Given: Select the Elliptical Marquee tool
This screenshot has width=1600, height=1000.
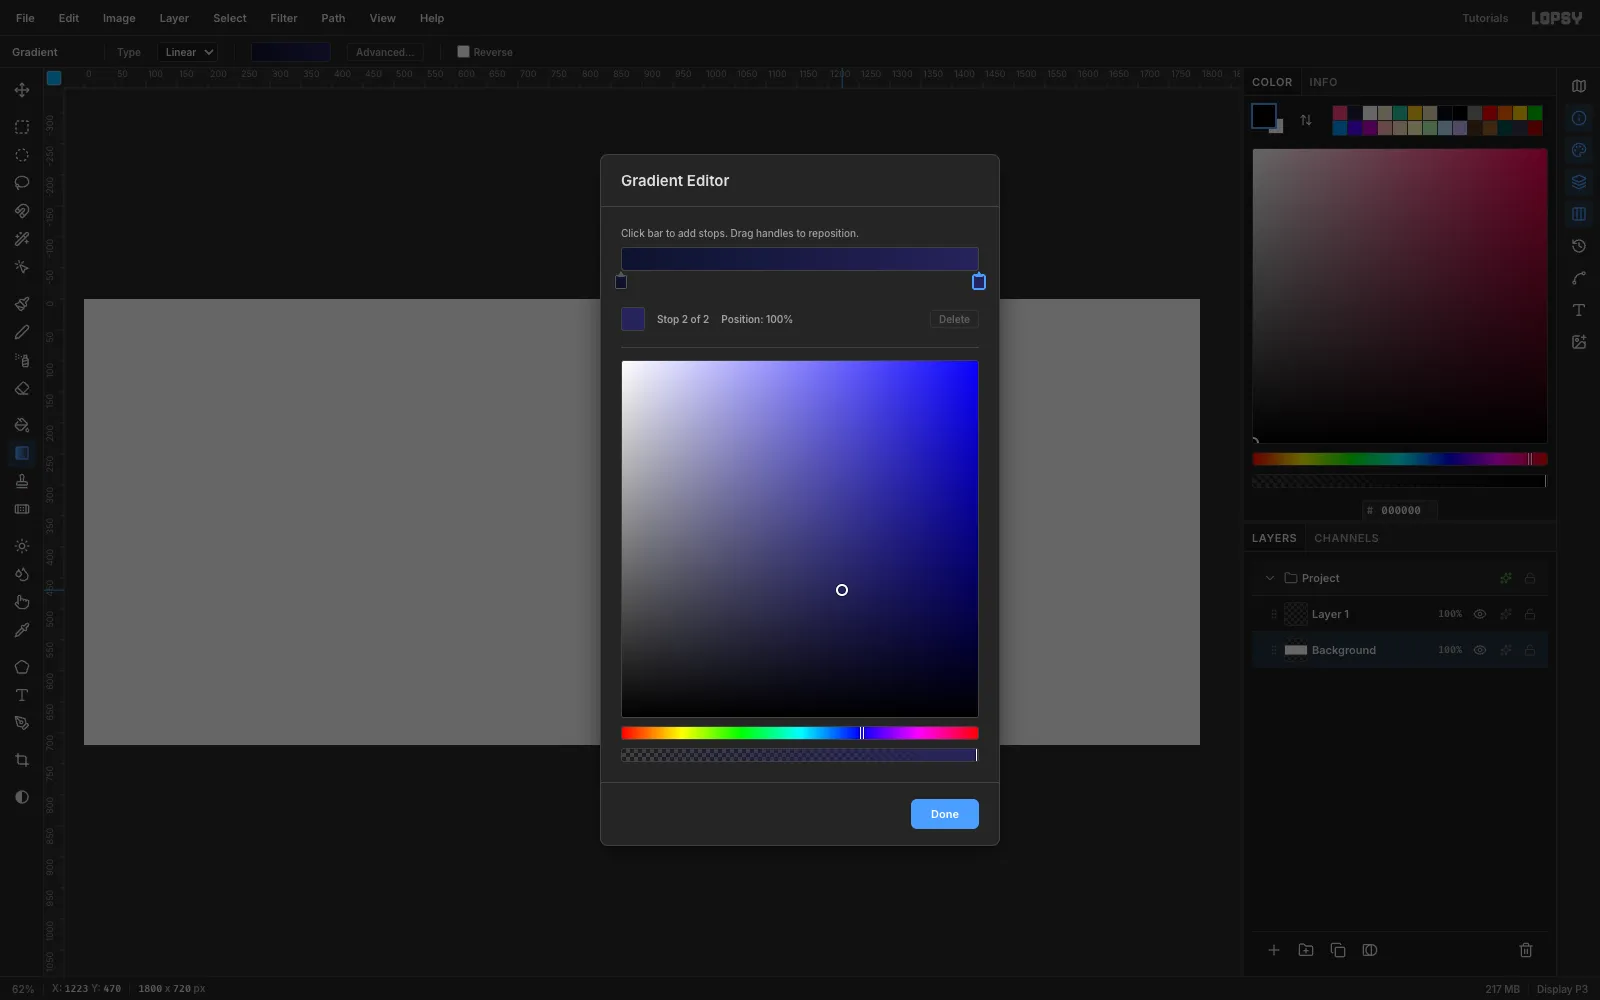Looking at the screenshot, I should [21, 155].
